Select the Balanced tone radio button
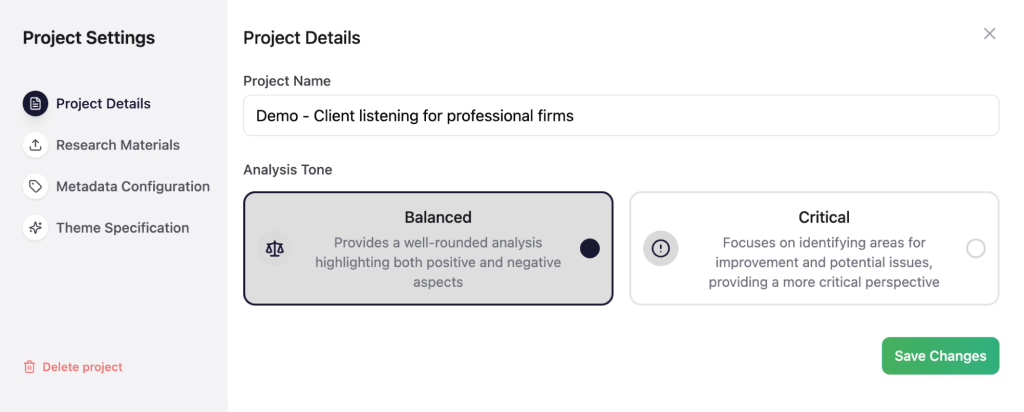Image resolution: width=1024 pixels, height=412 pixels. pos(589,248)
